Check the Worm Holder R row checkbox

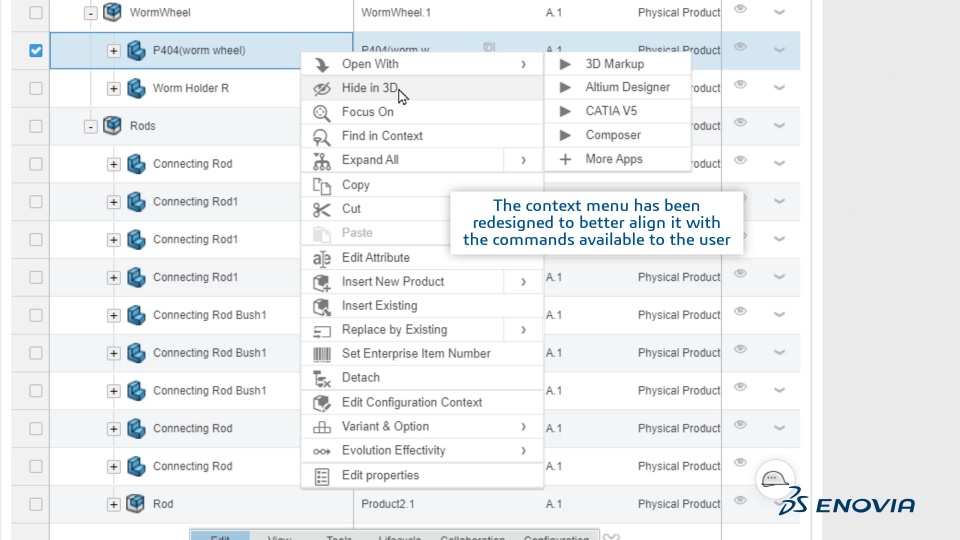point(36,88)
